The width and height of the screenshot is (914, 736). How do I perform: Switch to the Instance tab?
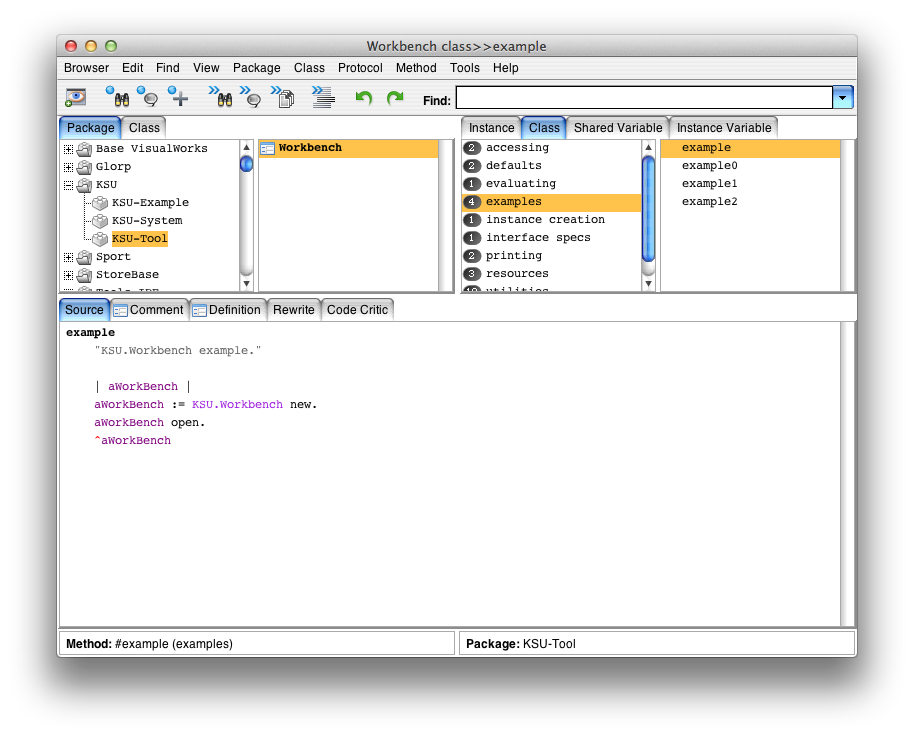pyautogui.click(x=491, y=128)
